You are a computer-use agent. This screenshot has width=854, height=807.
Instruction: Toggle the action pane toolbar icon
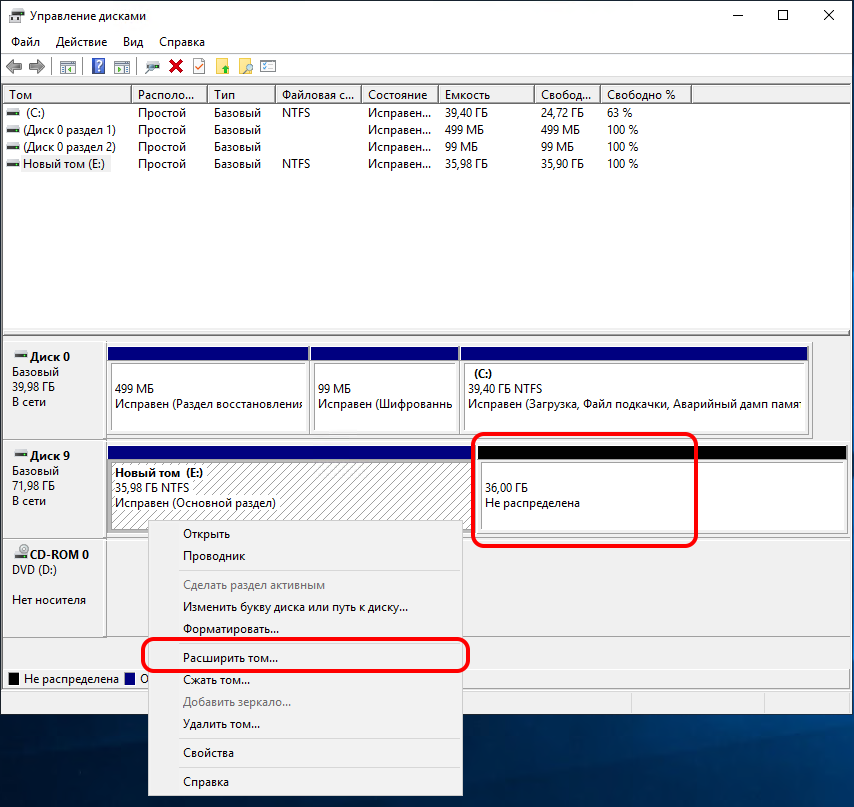click(122, 67)
